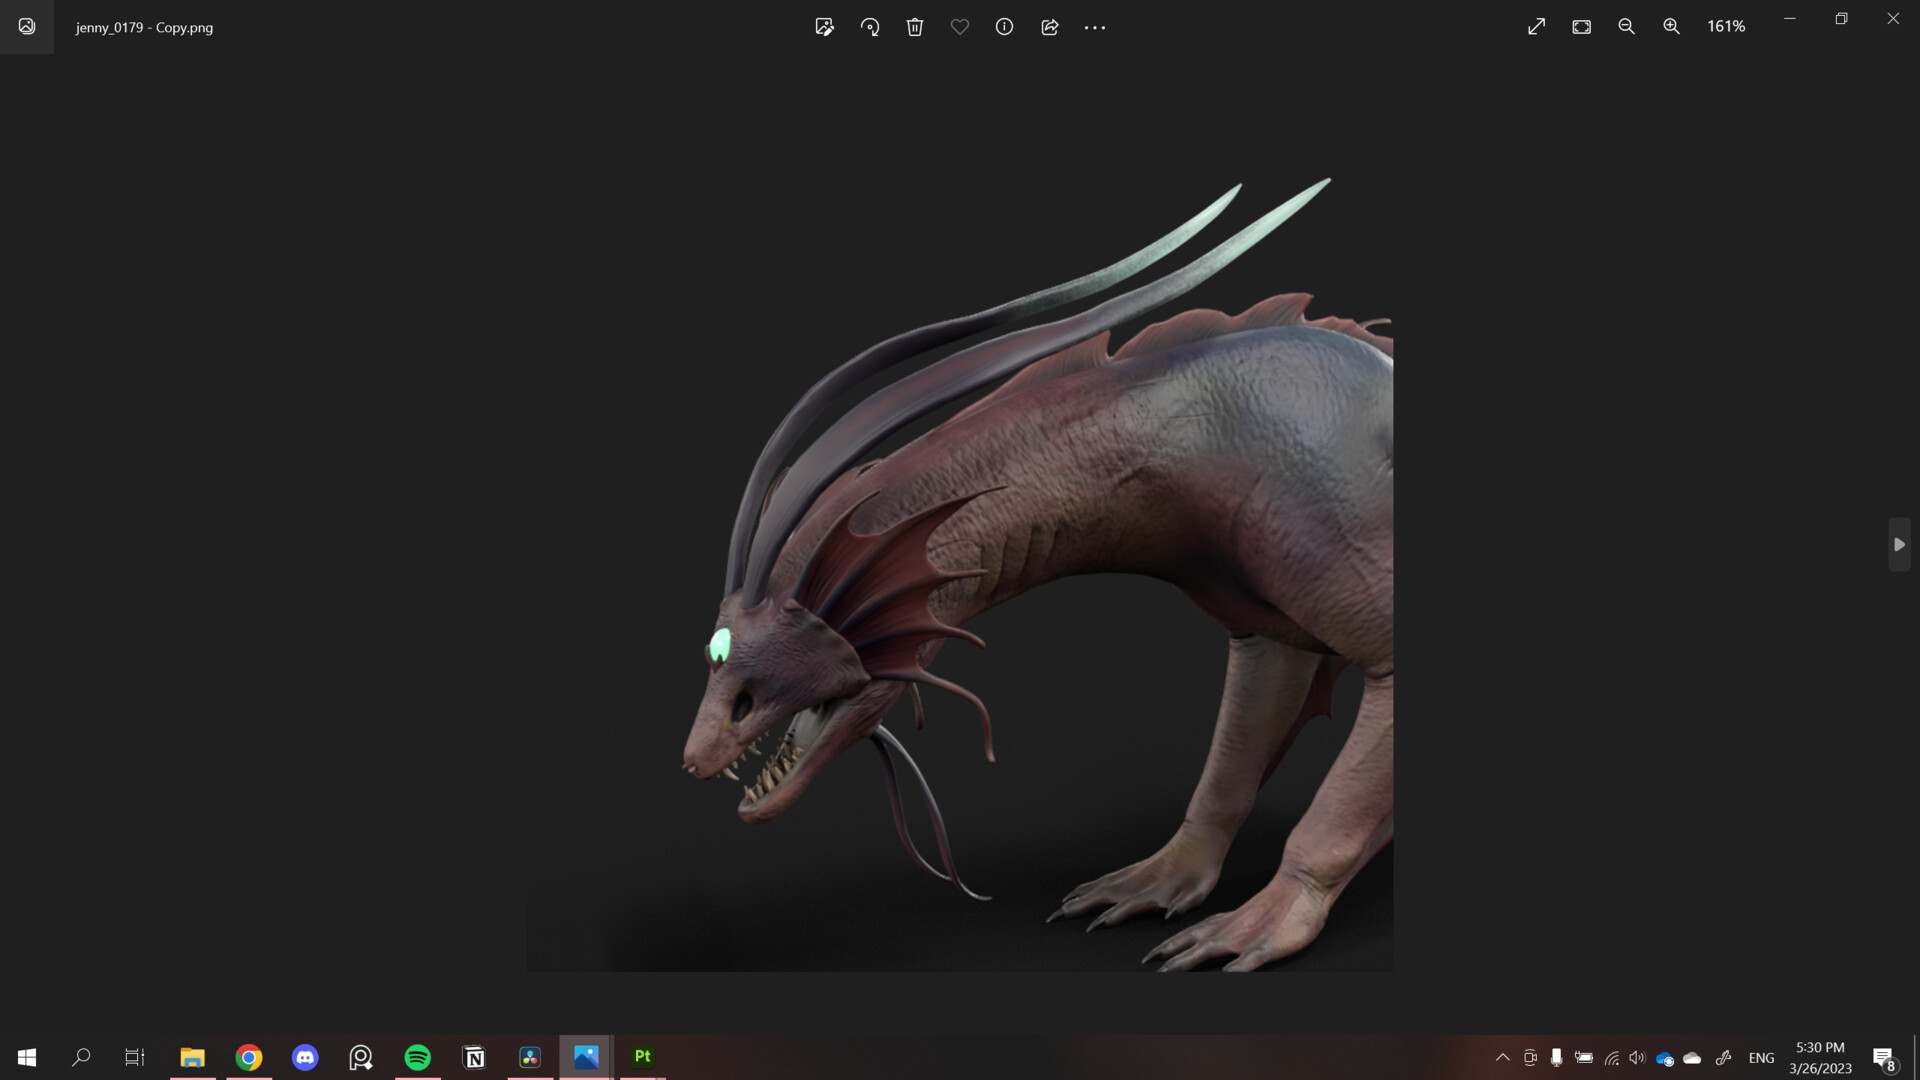Enter full screen view
Image resolution: width=1920 pixels, height=1080 pixels.
(1537, 27)
